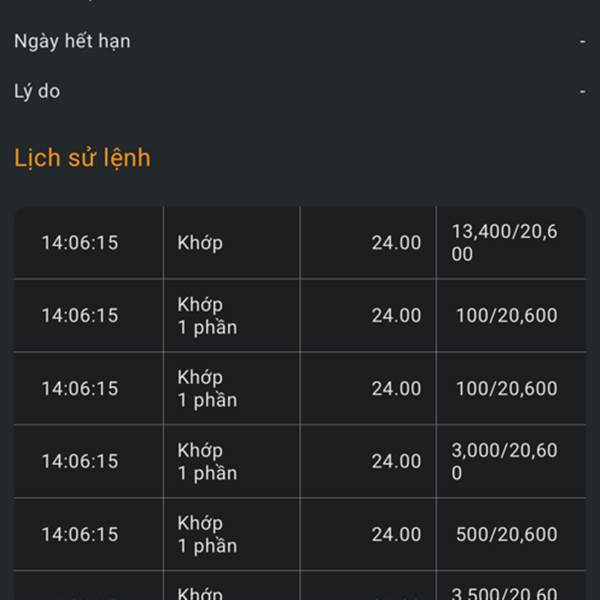Tap Khớp 1 phần status in the 3,000/20,600 row

point(207,461)
